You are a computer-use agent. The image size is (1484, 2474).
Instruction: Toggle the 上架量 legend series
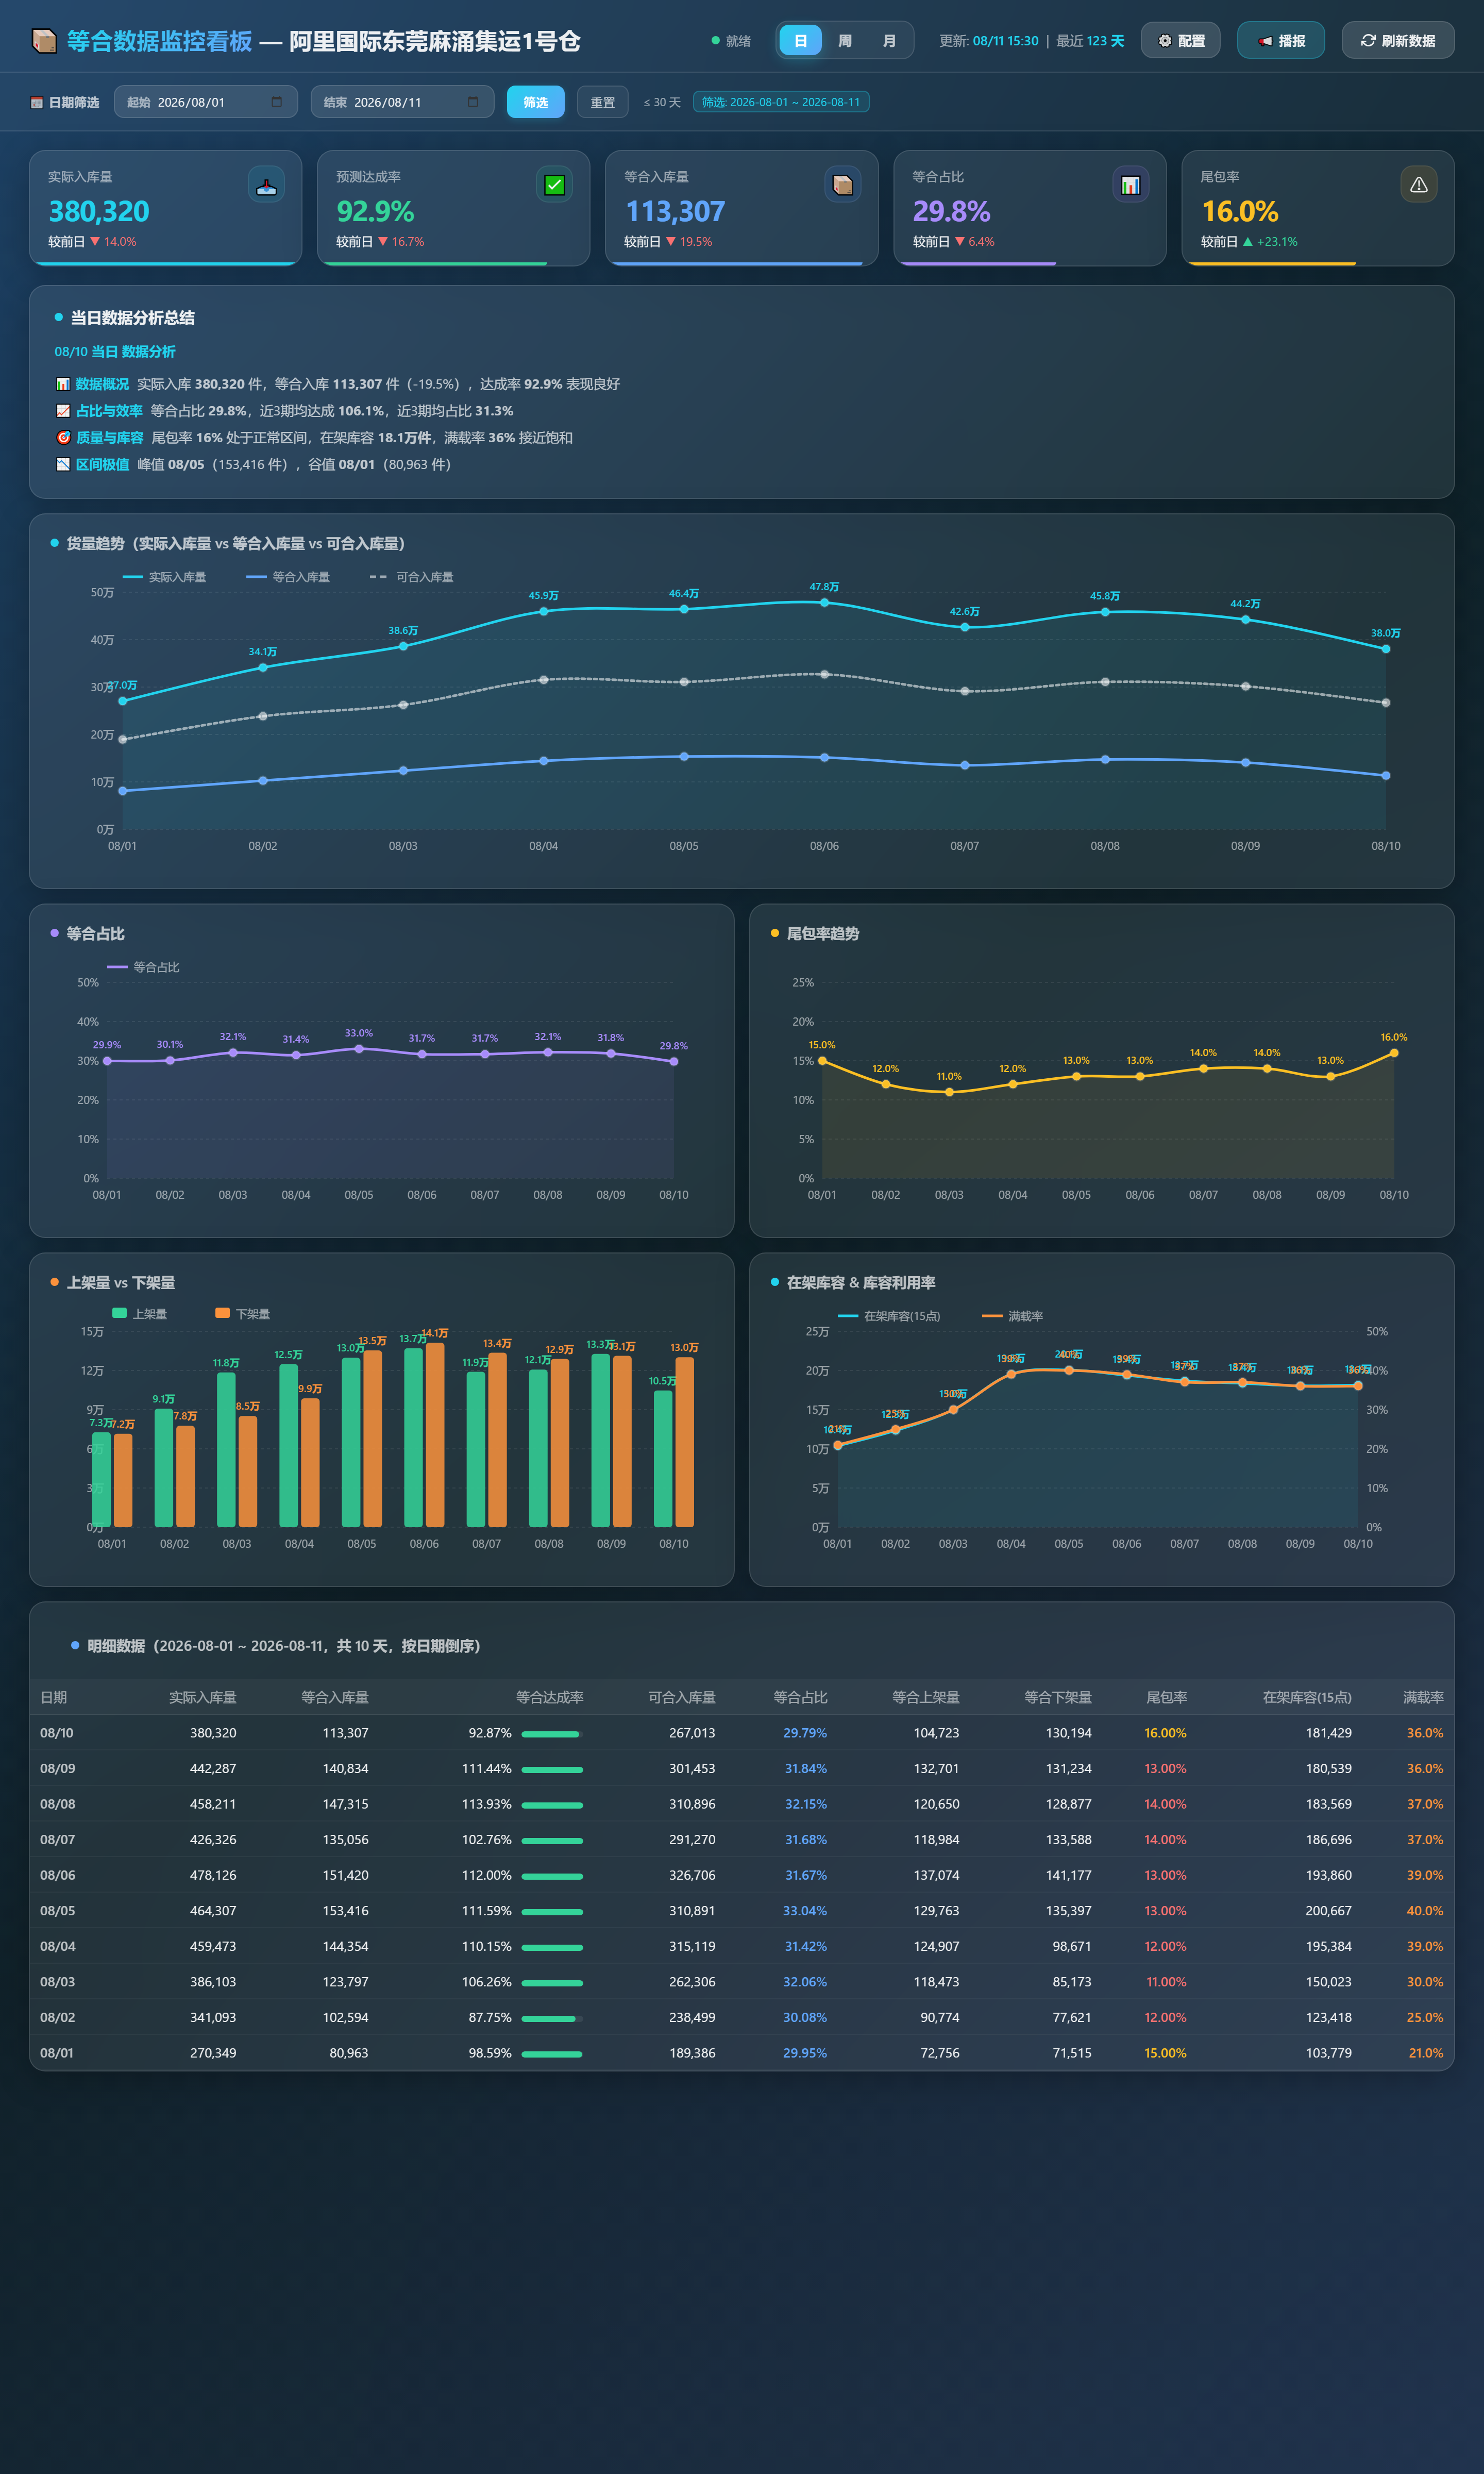(x=140, y=1314)
